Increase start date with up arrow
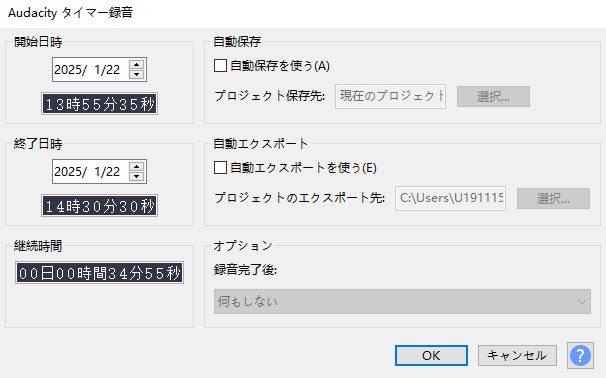Screen dimensions: 606x378 pyautogui.click(x=136, y=65)
